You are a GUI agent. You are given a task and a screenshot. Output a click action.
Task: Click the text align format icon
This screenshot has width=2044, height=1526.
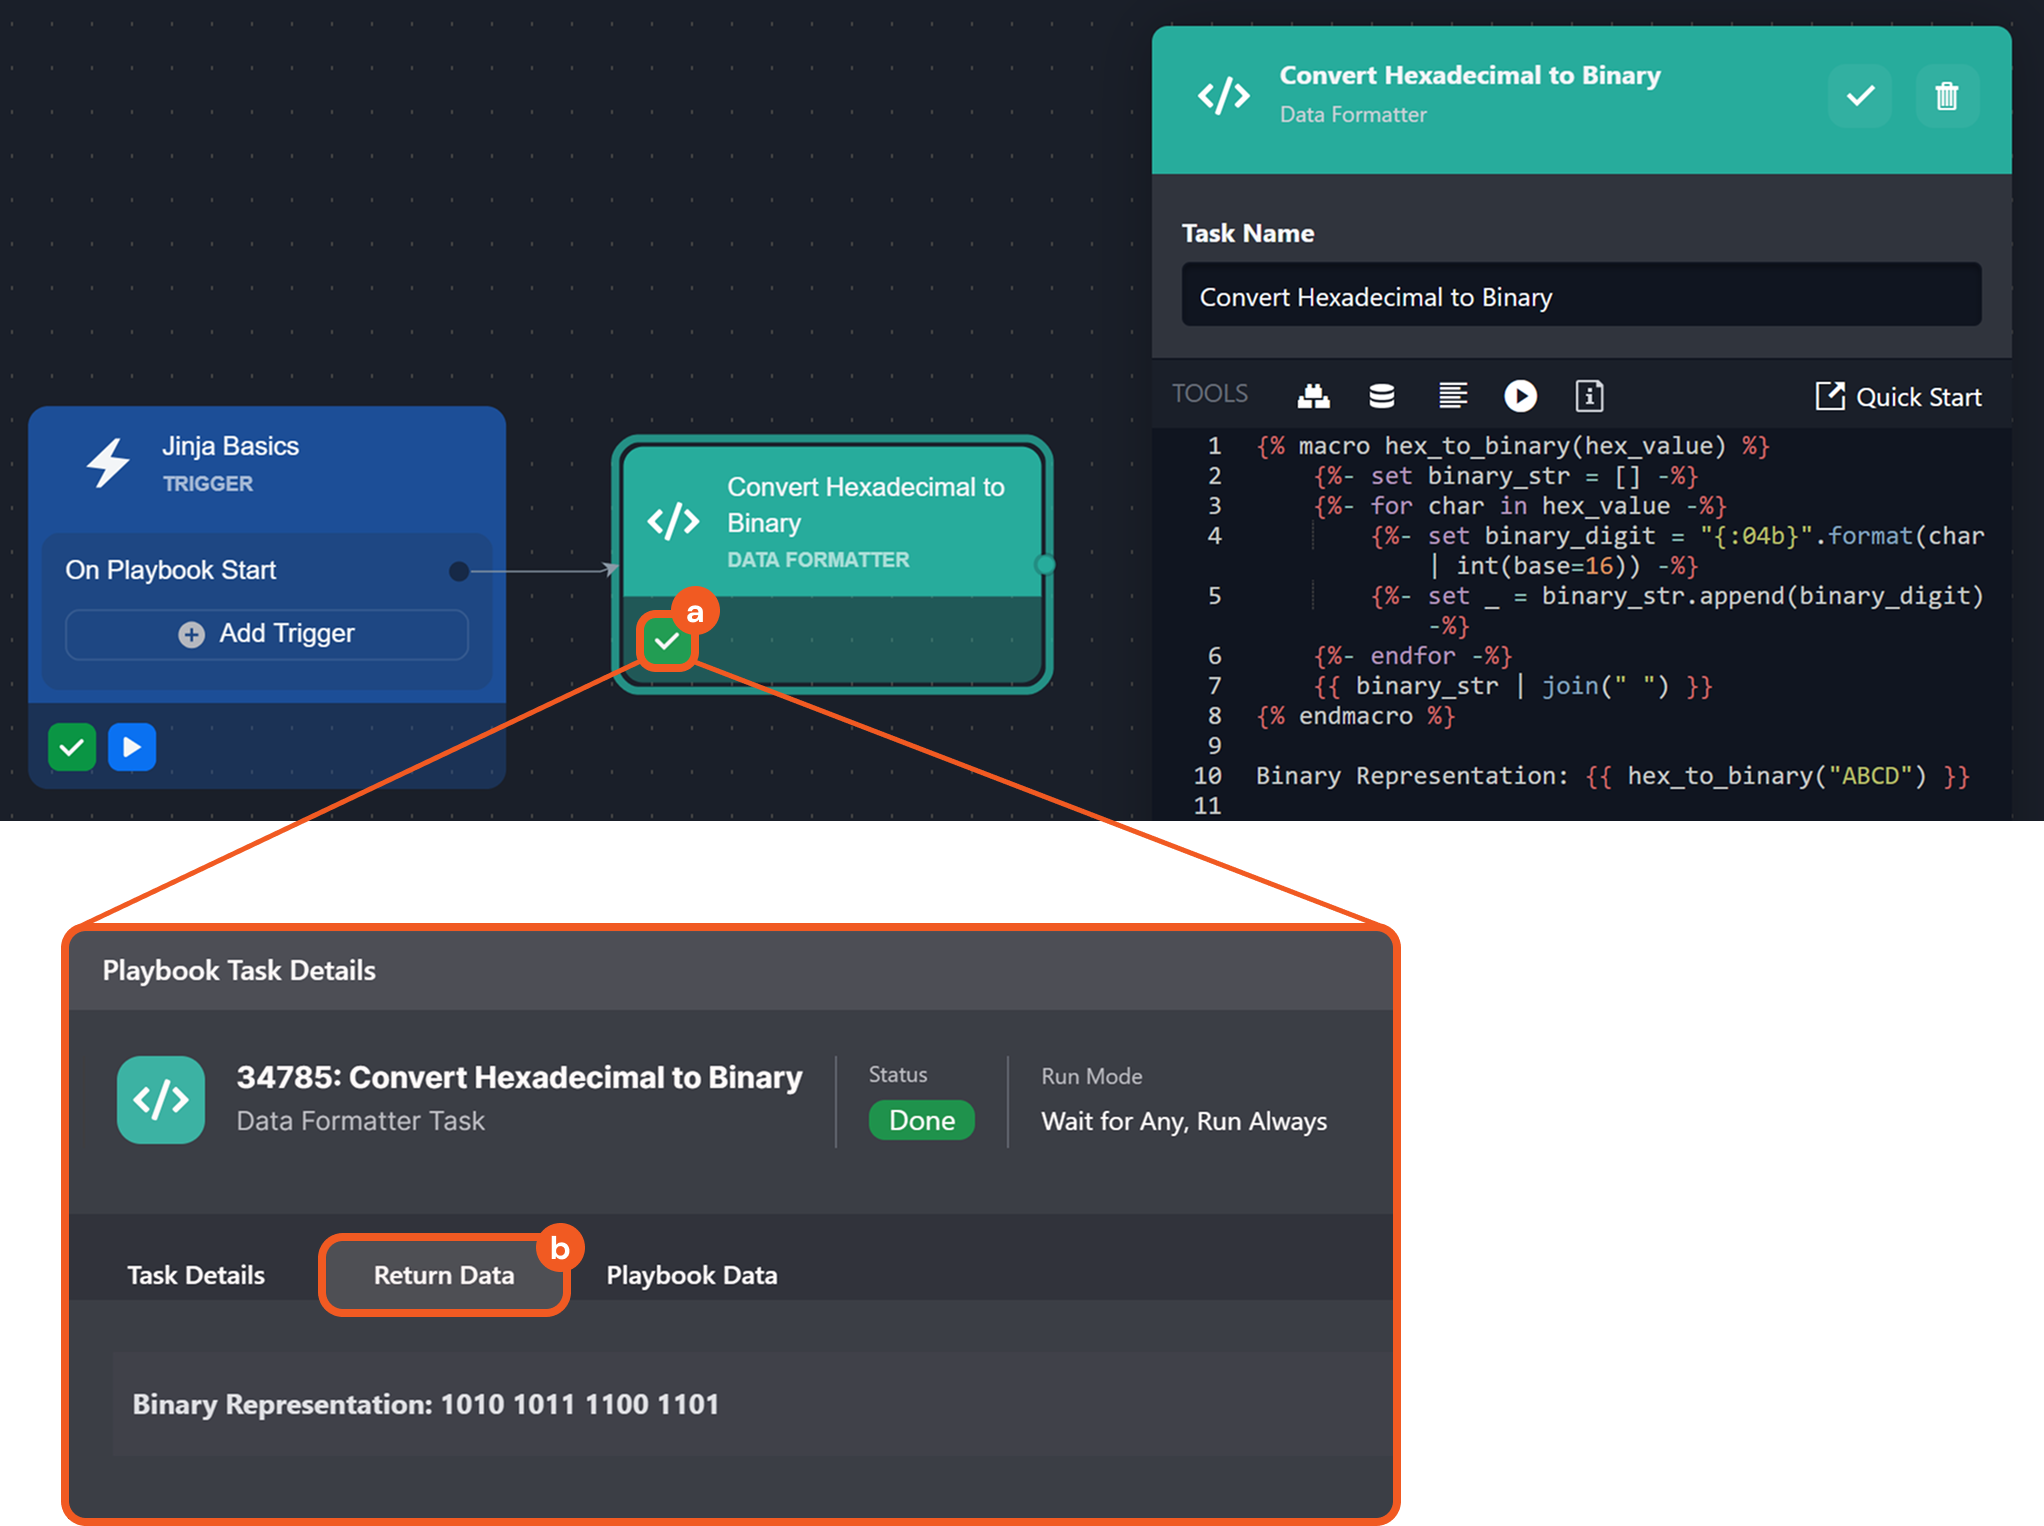click(x=1452, y=396)
